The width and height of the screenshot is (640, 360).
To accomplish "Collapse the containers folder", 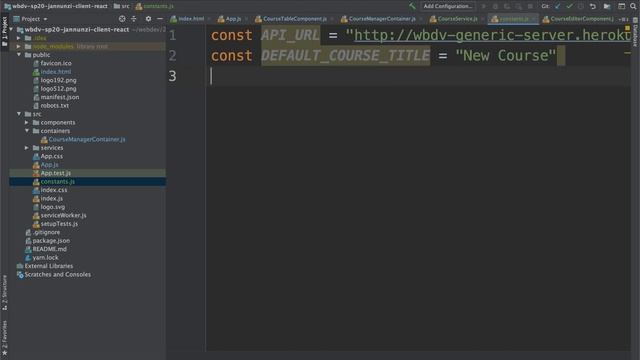I will 27,131.
